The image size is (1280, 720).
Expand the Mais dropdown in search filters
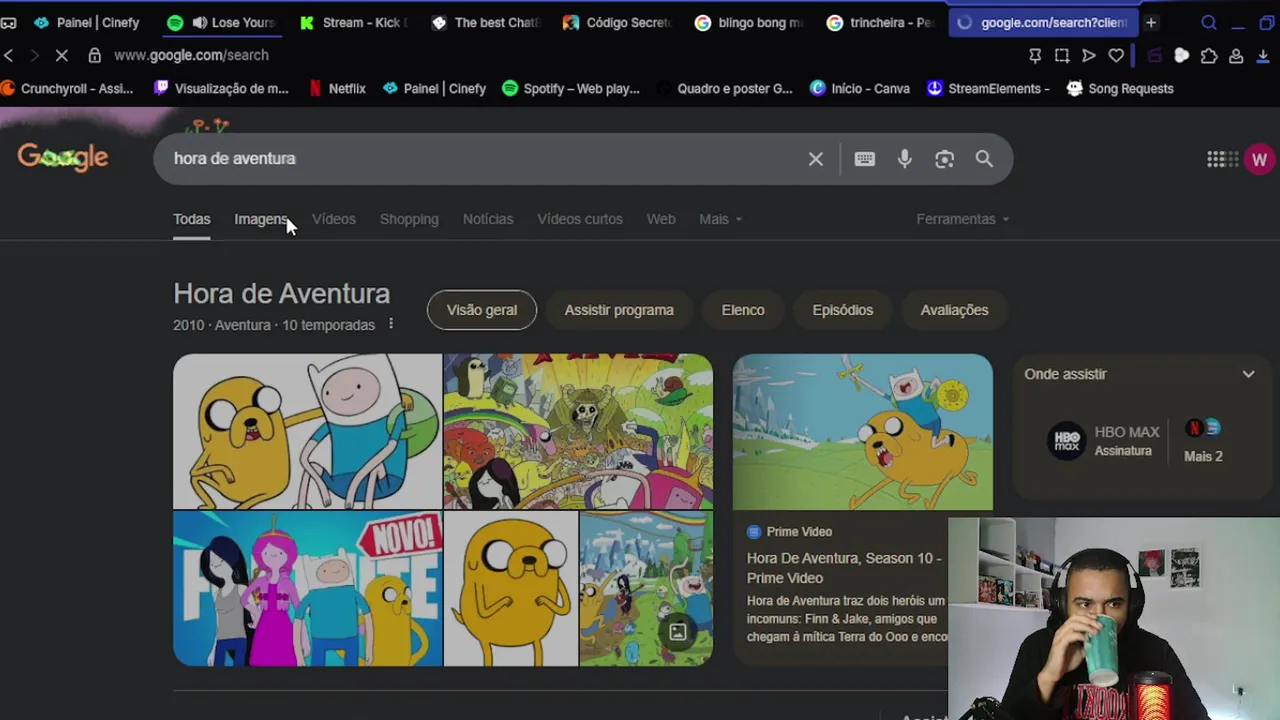coord(720,219)
